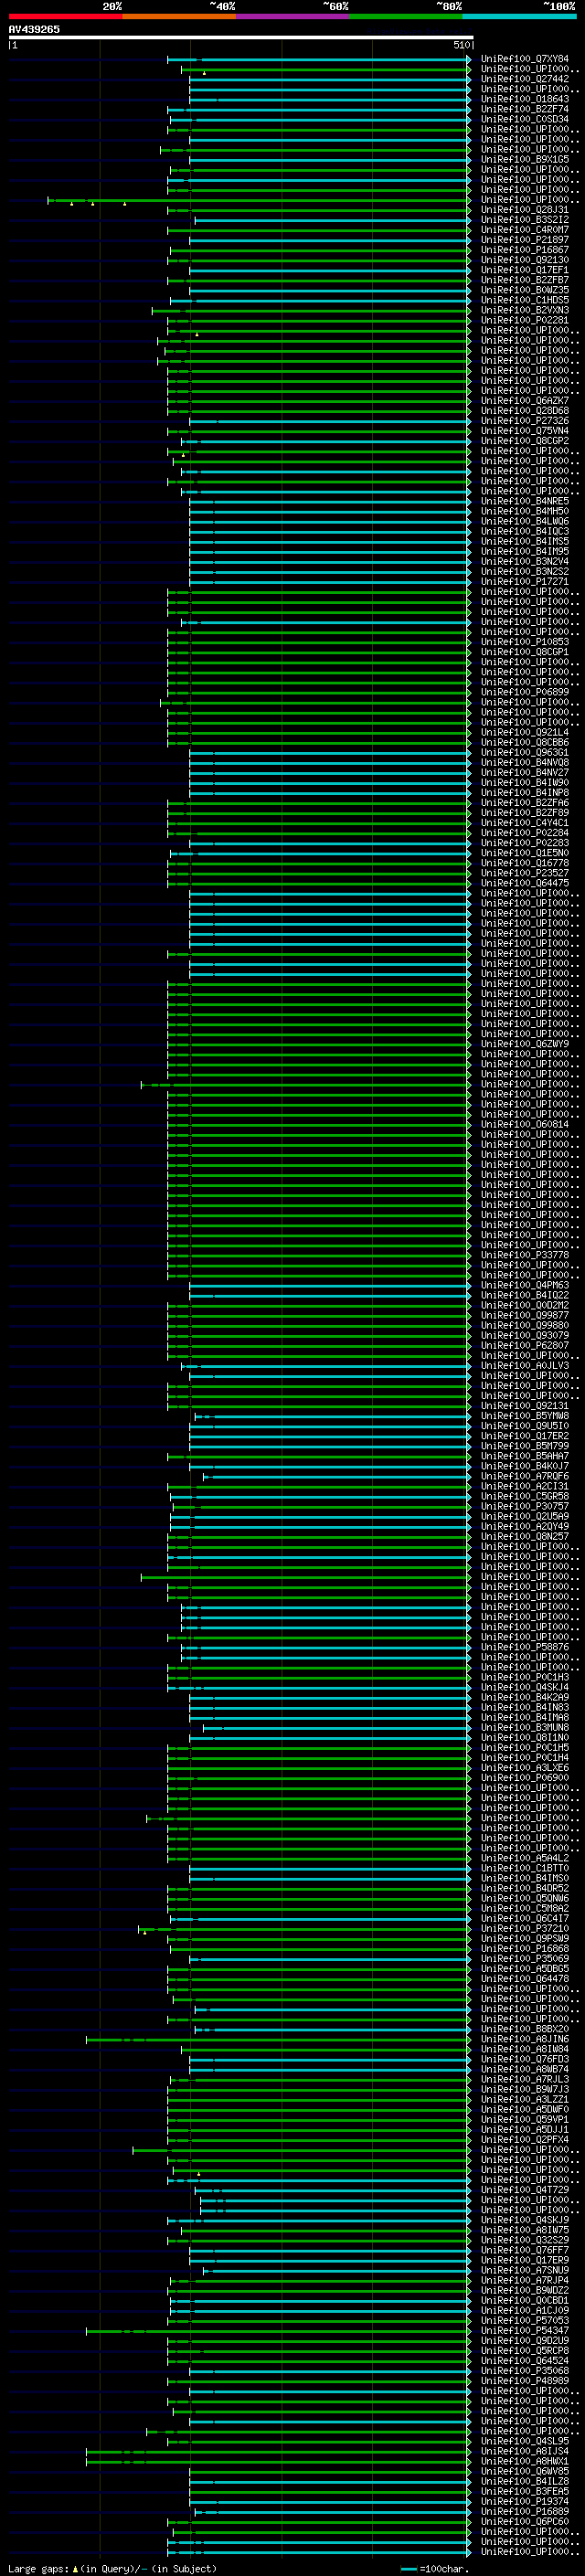Choose the UniRef100_P02284 hit label
The width and height of the screenshot is (585, 2576).
click(x=525, y=833)
